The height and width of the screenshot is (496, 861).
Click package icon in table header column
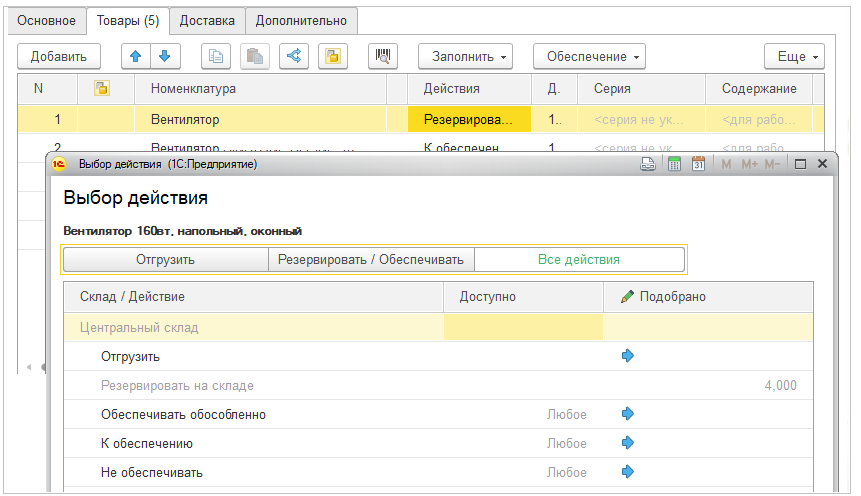coord(102,88)
